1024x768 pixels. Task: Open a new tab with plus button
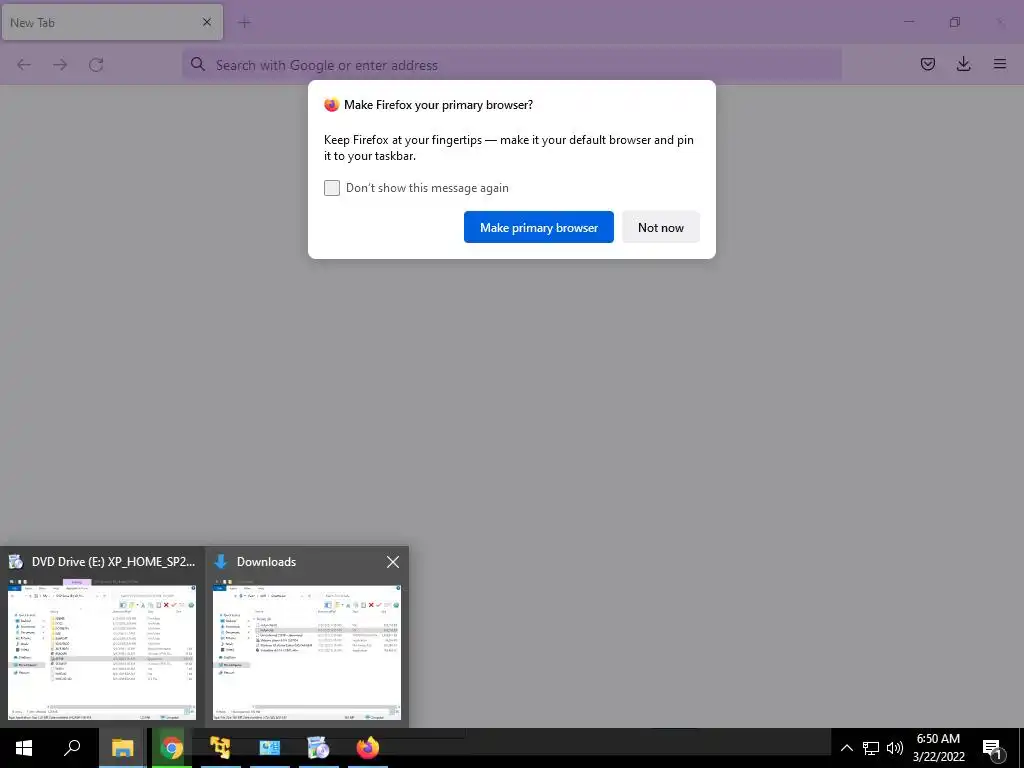click(244, 23)
